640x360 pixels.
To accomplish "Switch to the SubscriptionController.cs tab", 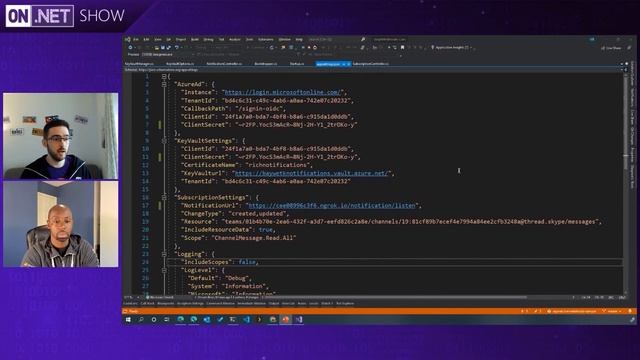I will pos(371,64).
